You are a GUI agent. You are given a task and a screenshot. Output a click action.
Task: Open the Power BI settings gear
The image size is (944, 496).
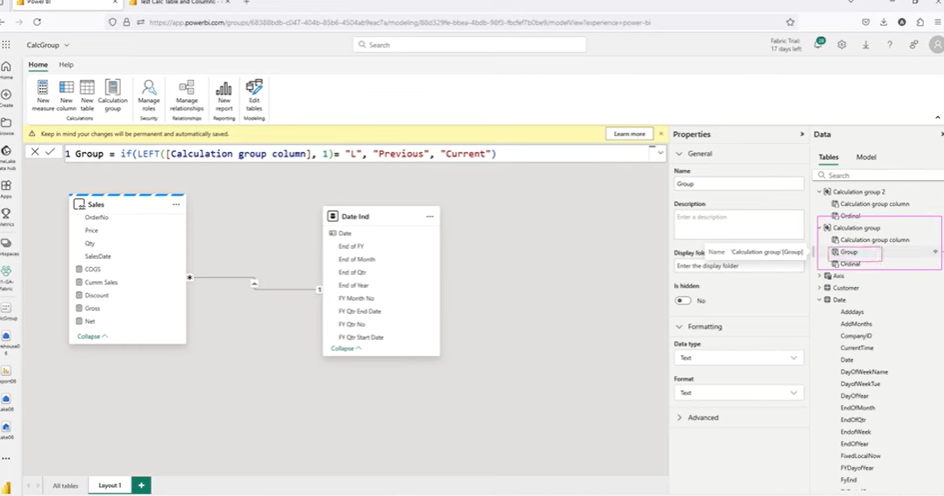pos(842,45)
